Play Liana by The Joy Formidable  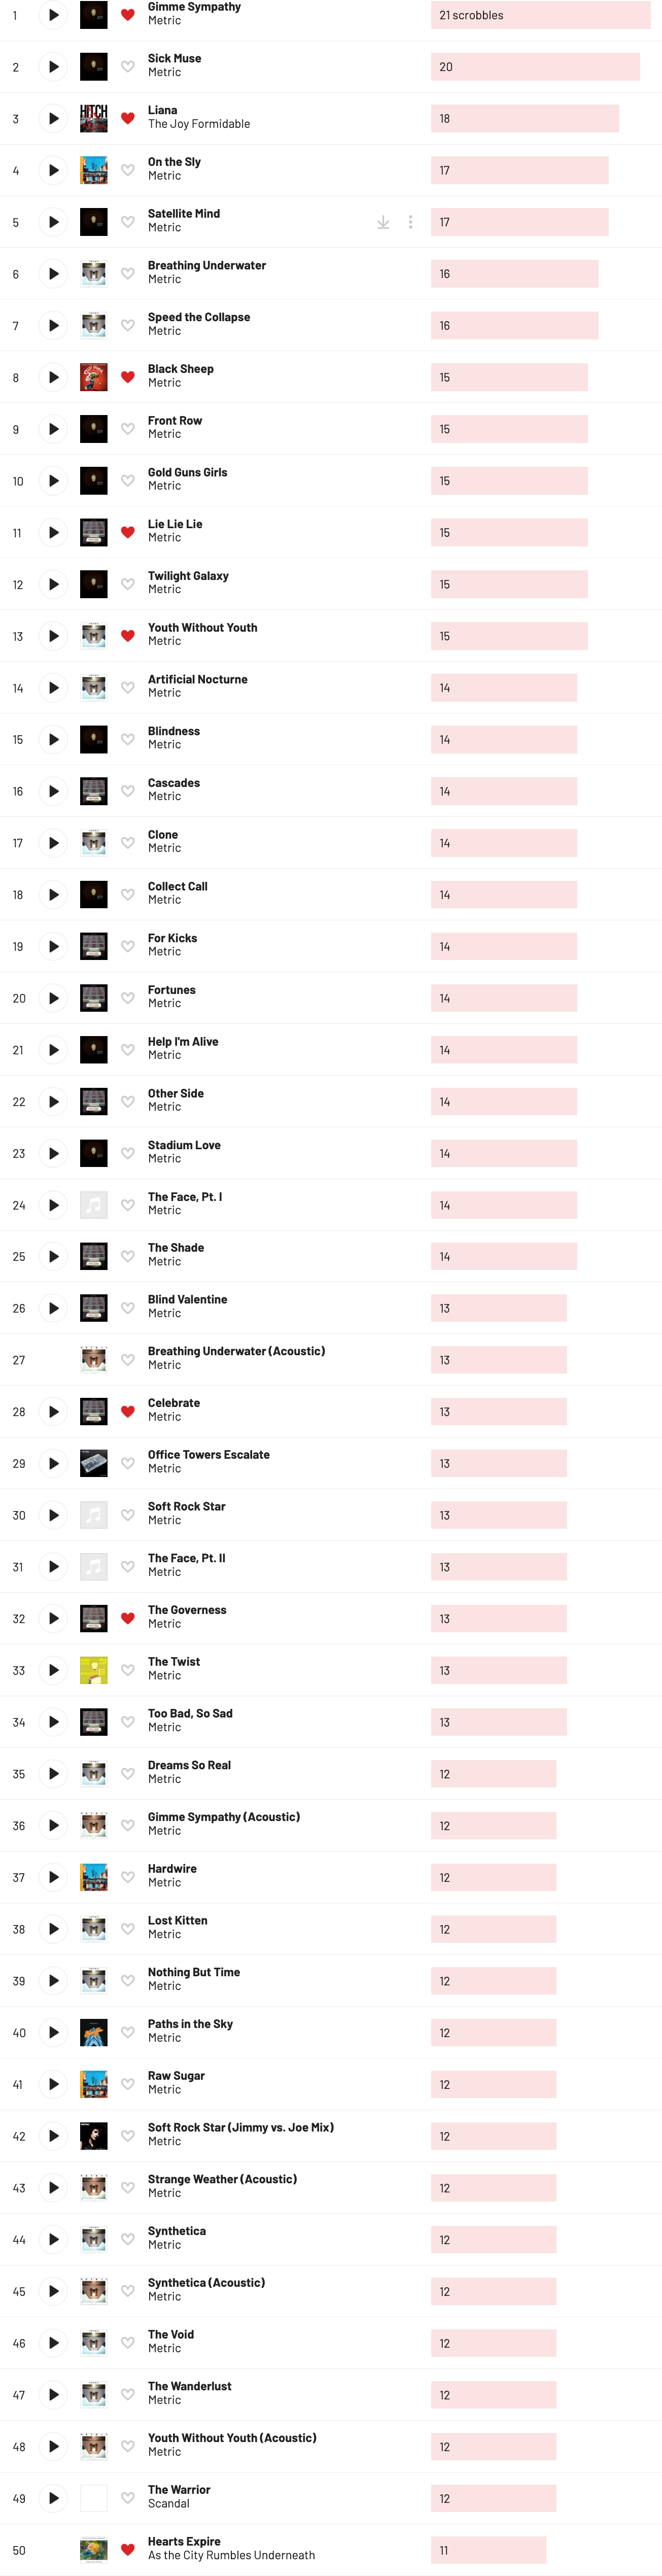tap(53, 119)
